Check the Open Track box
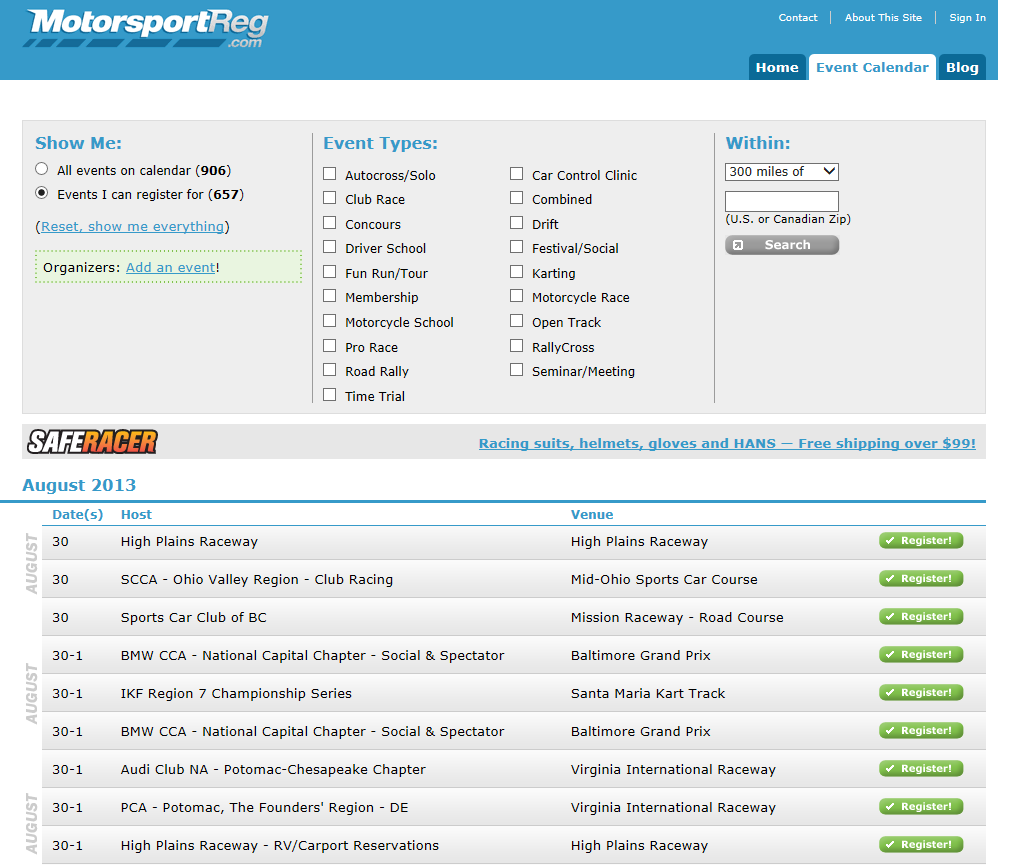The width and height of the screenshot is (1010, 865). tap(517, 321)
